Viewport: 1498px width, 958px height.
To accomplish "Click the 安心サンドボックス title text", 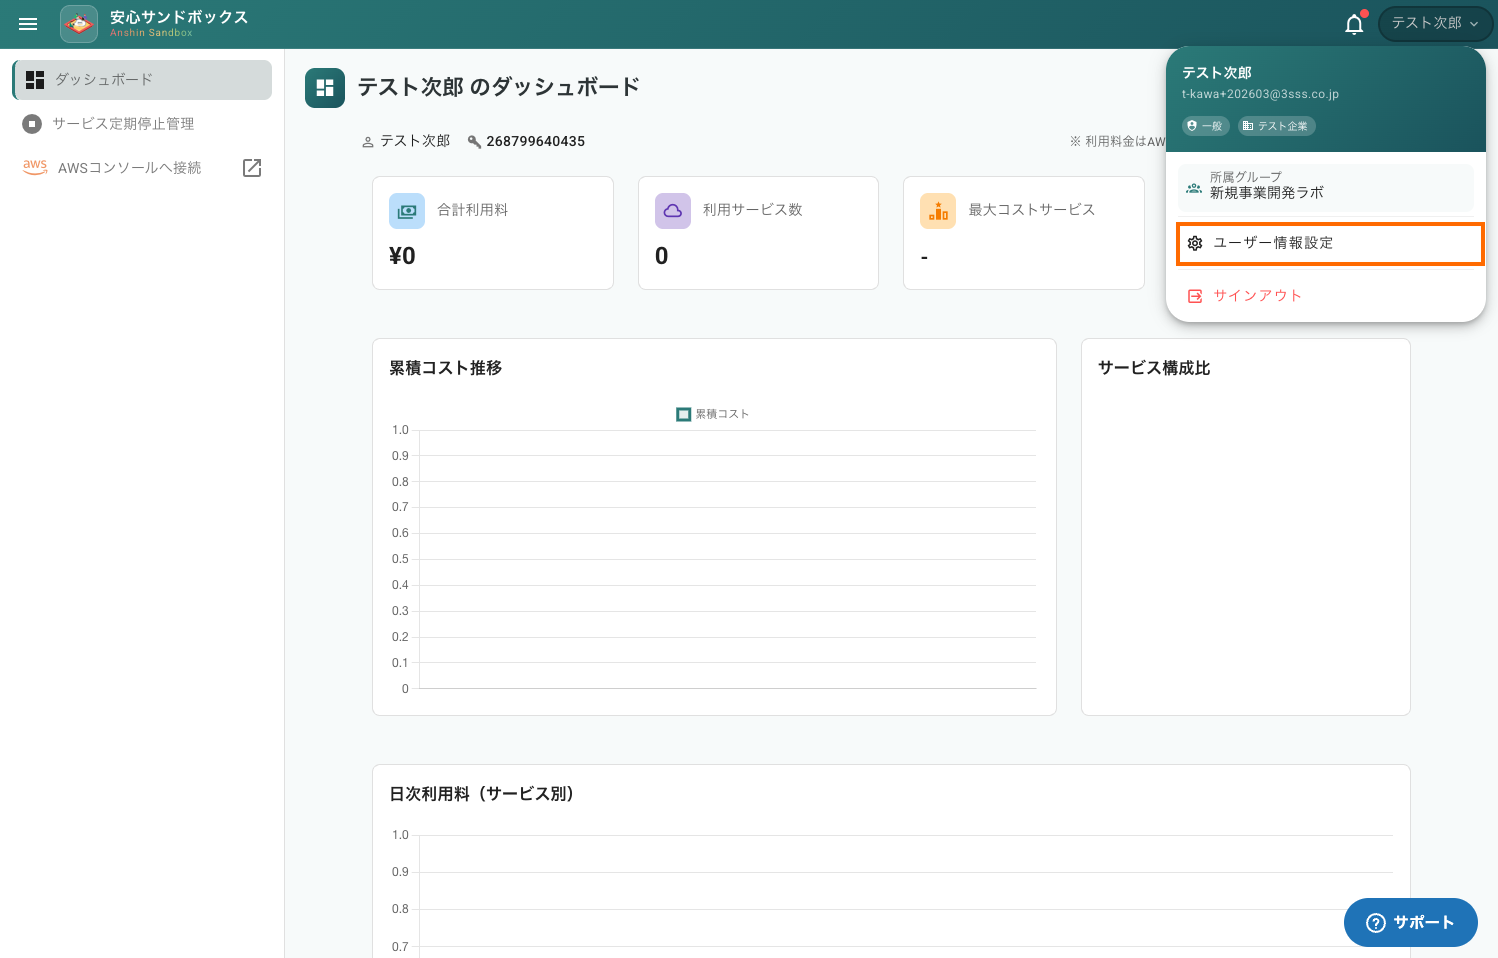I will point(179,17).
